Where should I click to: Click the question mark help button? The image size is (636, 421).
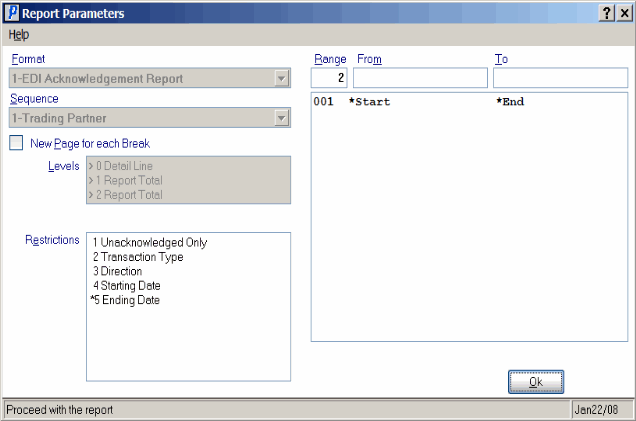tap(607, 13)
